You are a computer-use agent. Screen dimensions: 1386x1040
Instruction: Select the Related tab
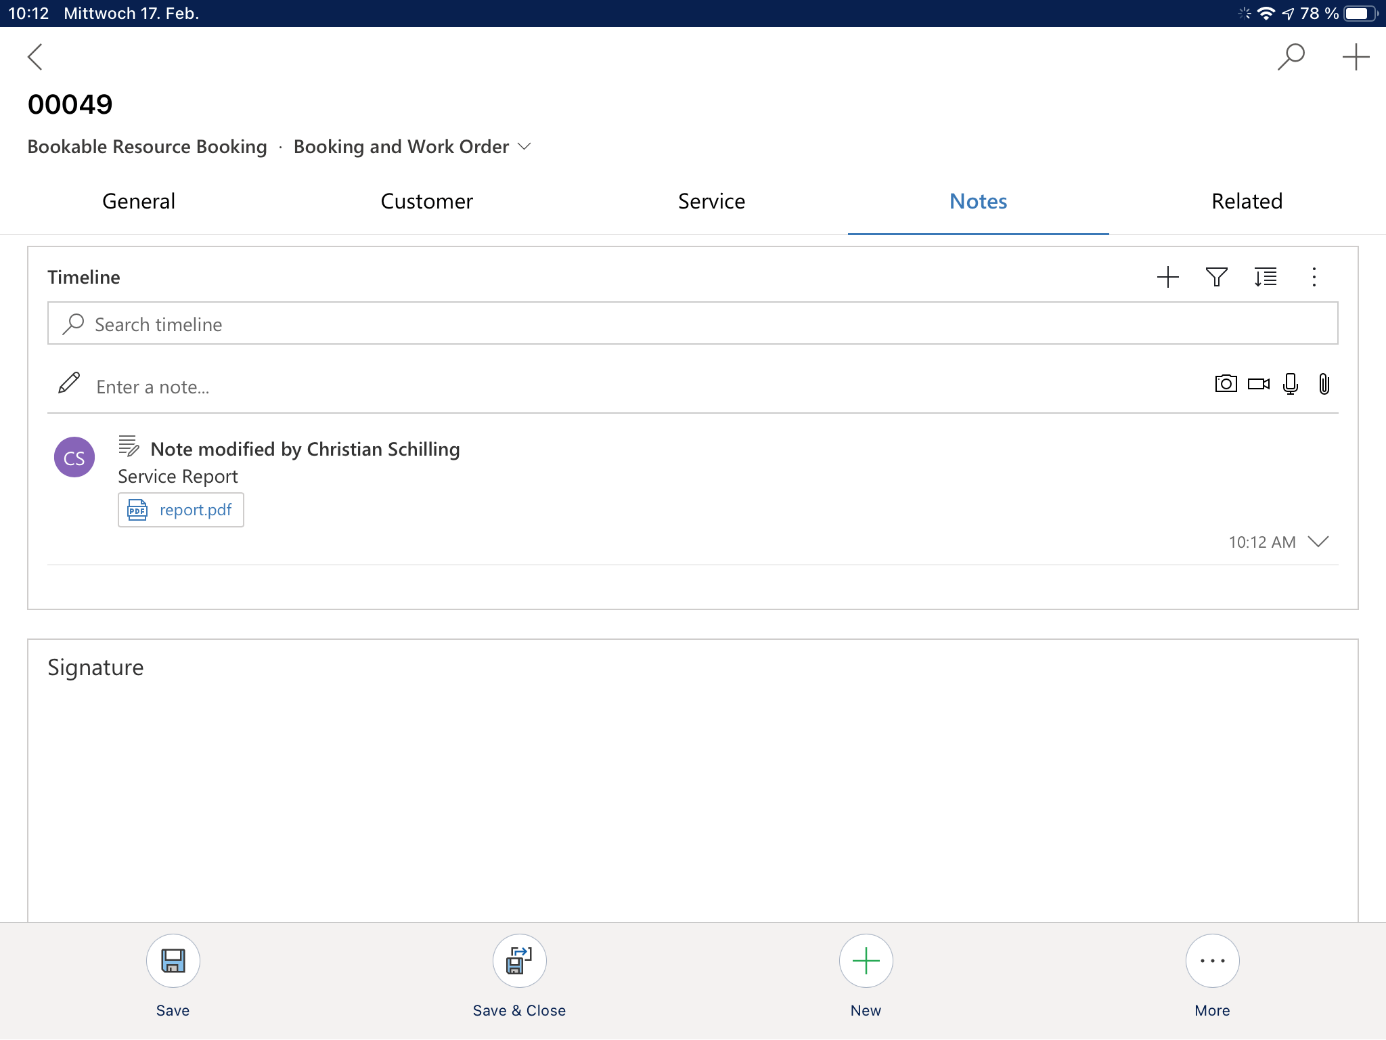point(1246,202)
